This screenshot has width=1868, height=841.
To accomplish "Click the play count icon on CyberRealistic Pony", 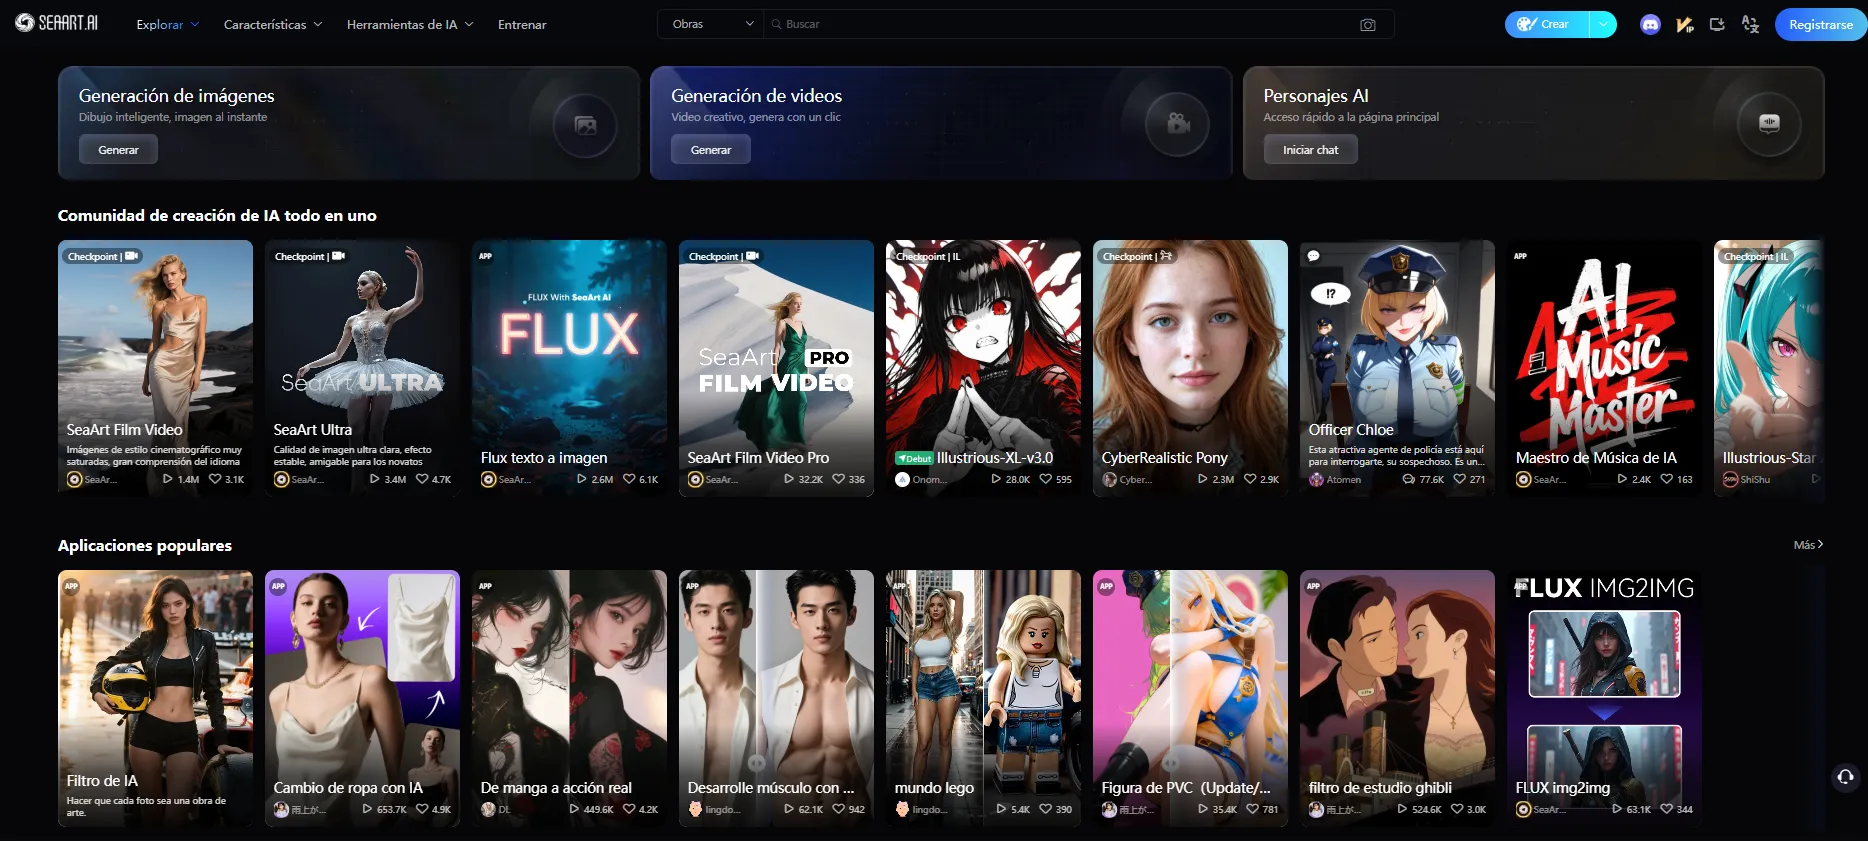I will point(1203,479).
